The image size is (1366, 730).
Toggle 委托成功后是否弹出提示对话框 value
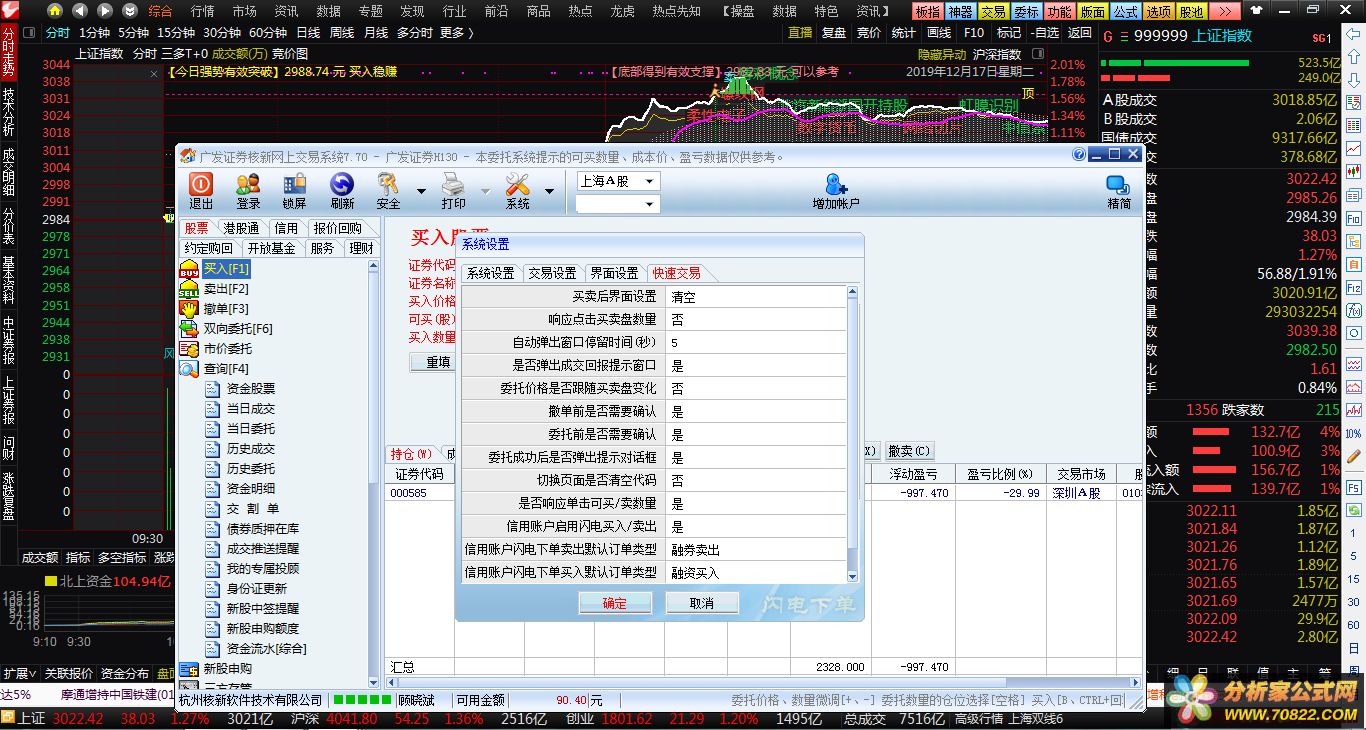pyautogui.click(x=755, y=458)
